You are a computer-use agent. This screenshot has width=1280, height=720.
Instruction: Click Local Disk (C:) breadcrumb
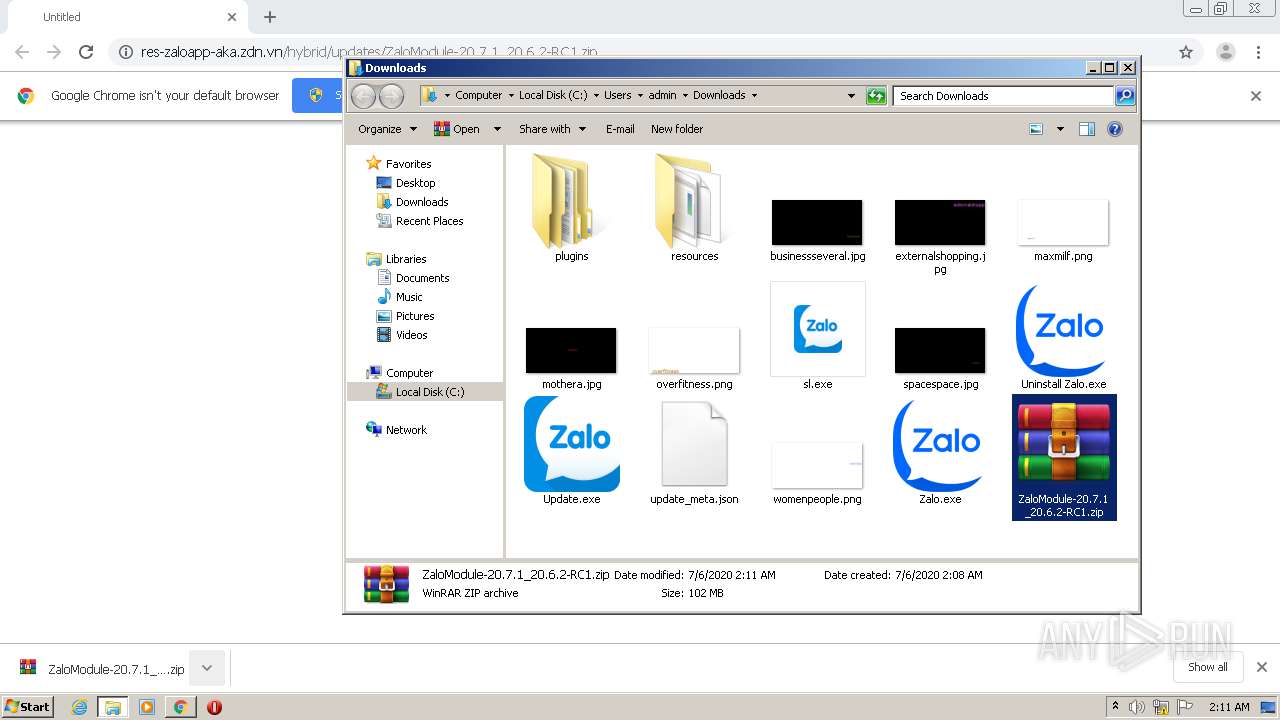[553, 96]
